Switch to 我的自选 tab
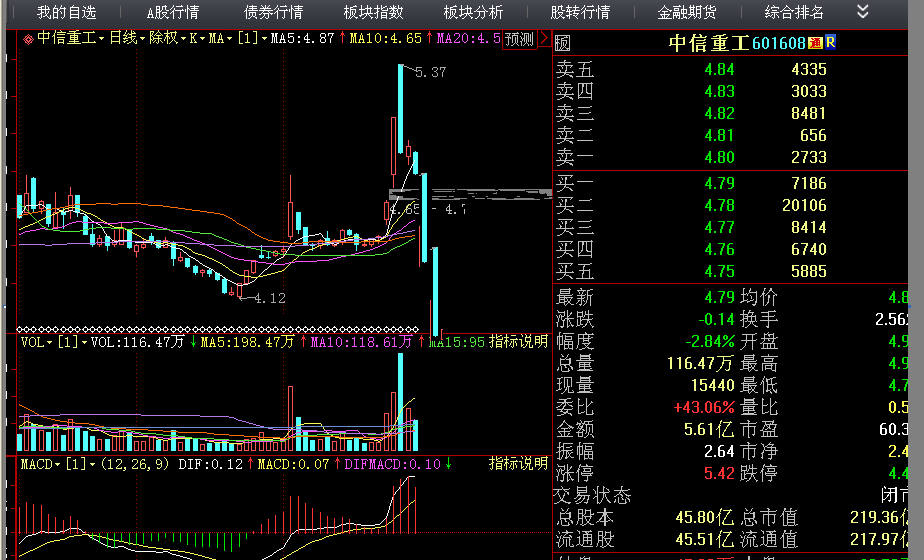This screenshot has width=924, height=560. click(x=66, y=12)
